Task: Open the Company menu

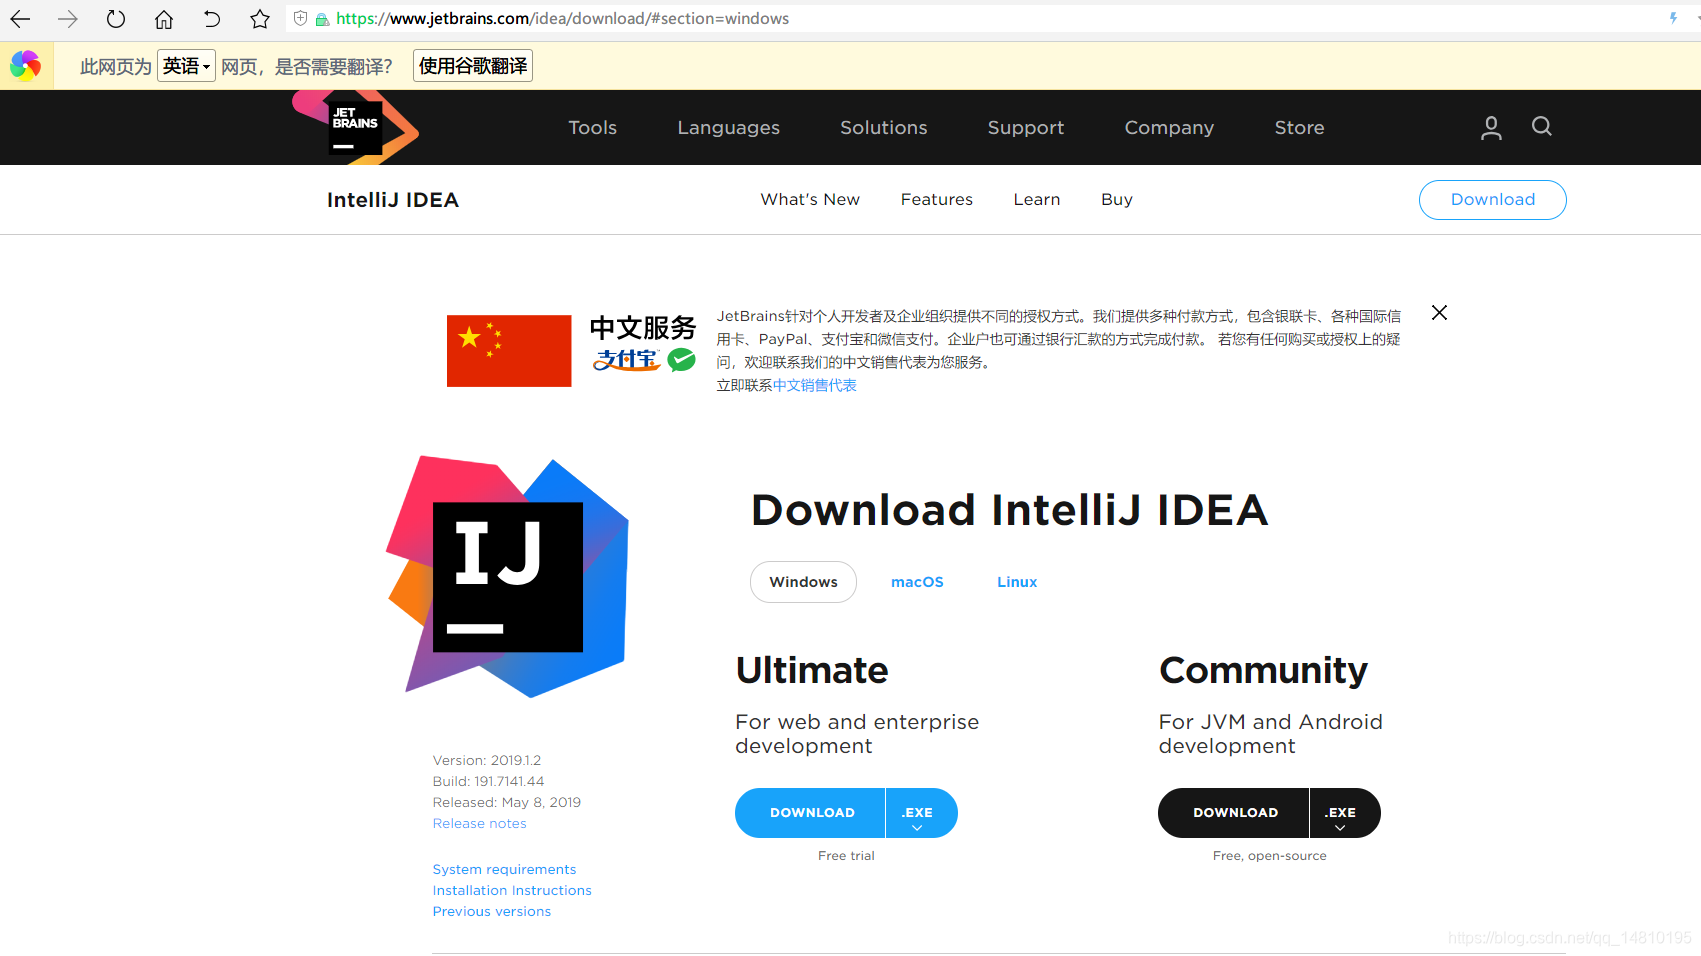Action: pos(1169,128)
